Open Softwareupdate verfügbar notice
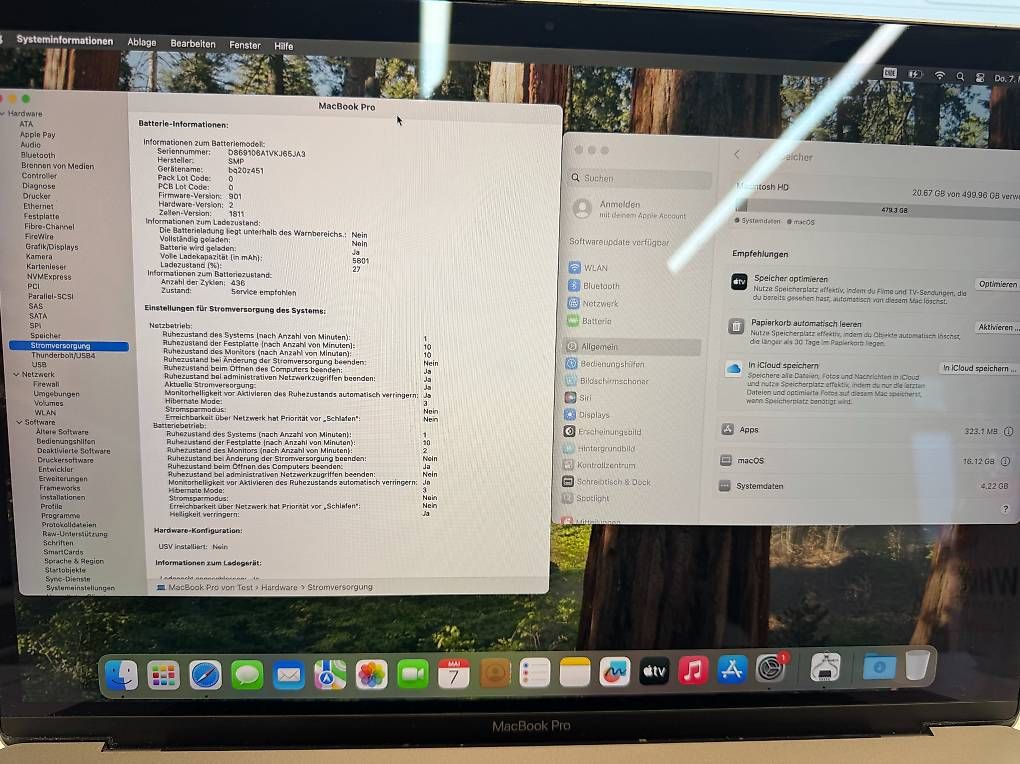The height and width of the screenshot is (764, 1020). point(619,242)
